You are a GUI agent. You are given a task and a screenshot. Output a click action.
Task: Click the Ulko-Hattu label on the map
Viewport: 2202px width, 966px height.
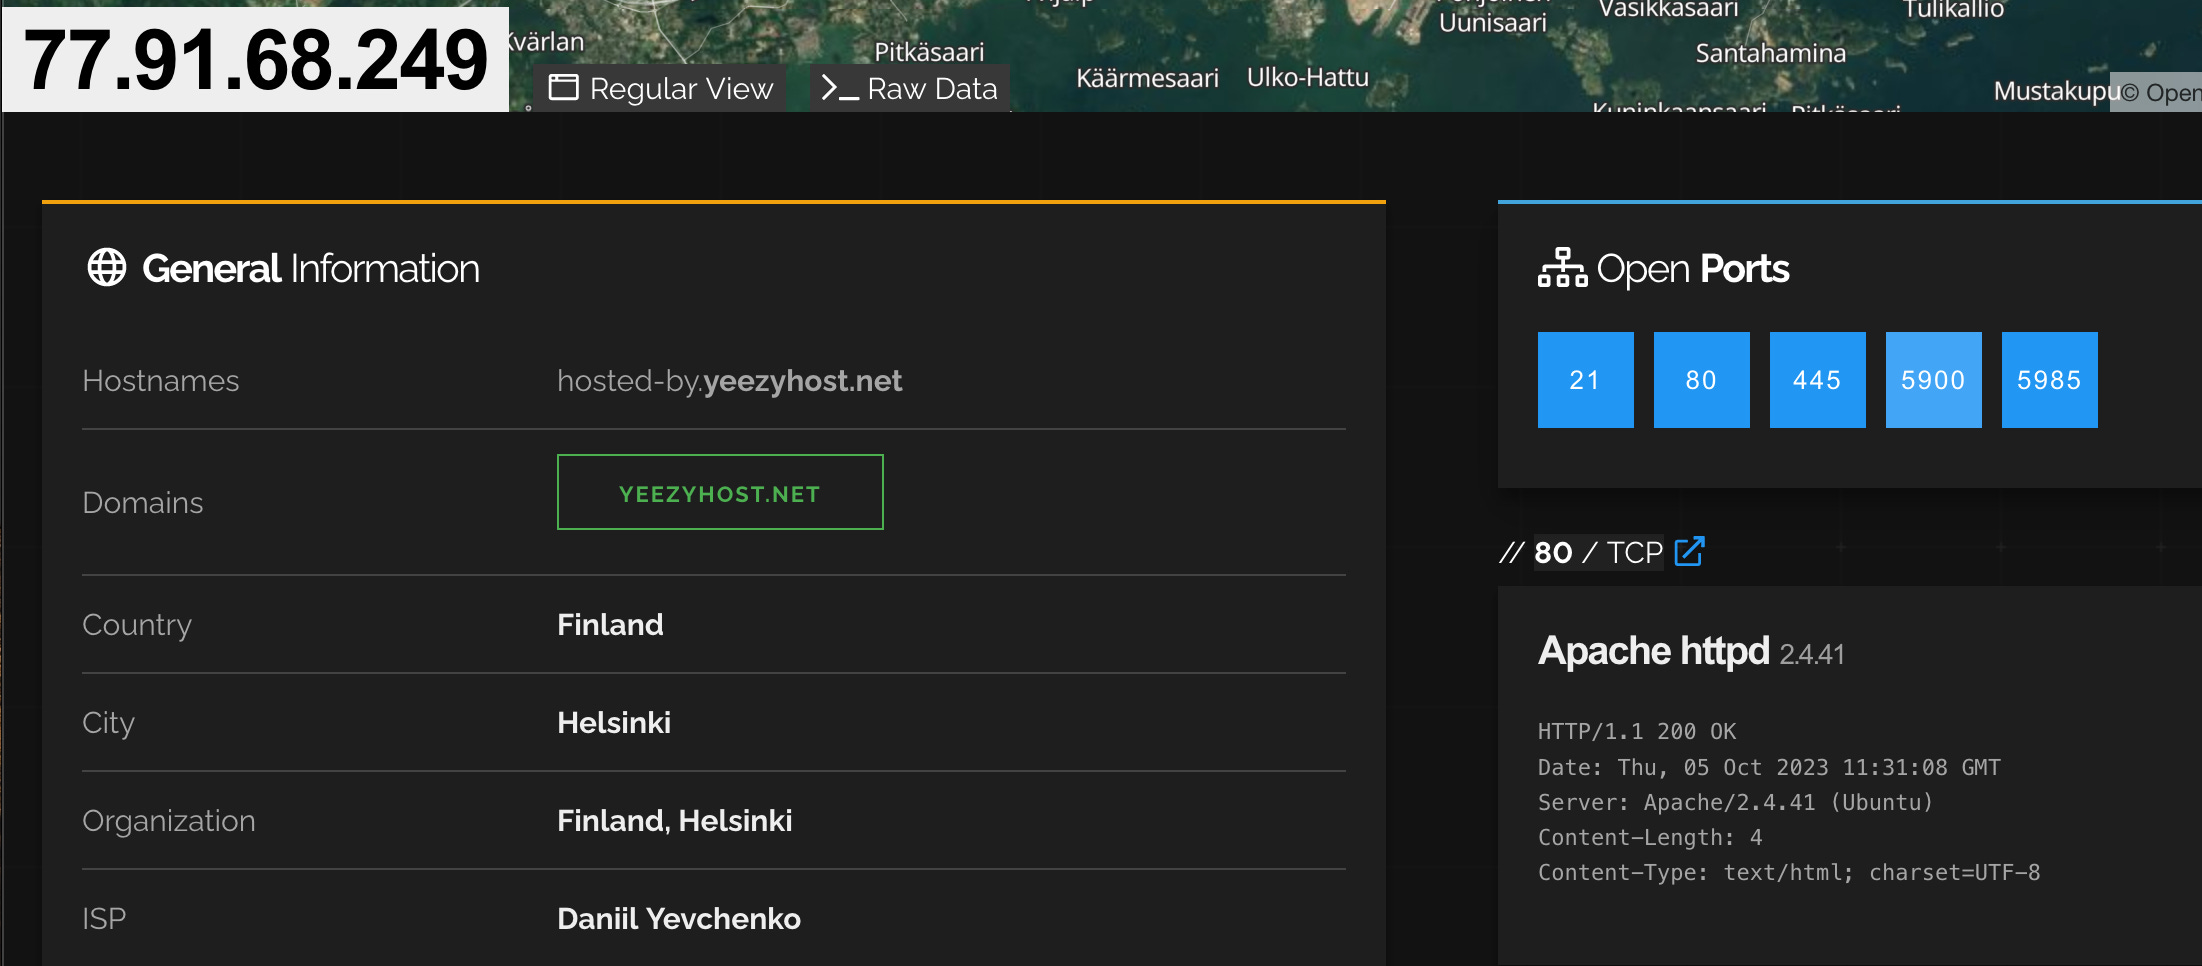coord(1308,77)
